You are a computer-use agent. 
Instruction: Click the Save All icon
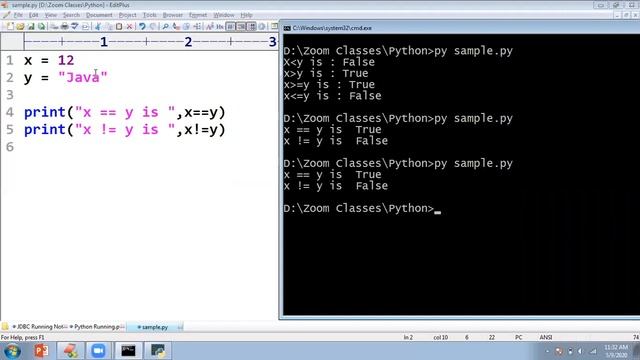[41, 27]
